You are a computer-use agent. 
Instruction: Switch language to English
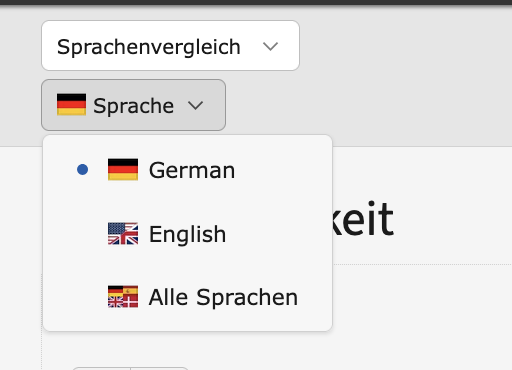click(188, 234)
